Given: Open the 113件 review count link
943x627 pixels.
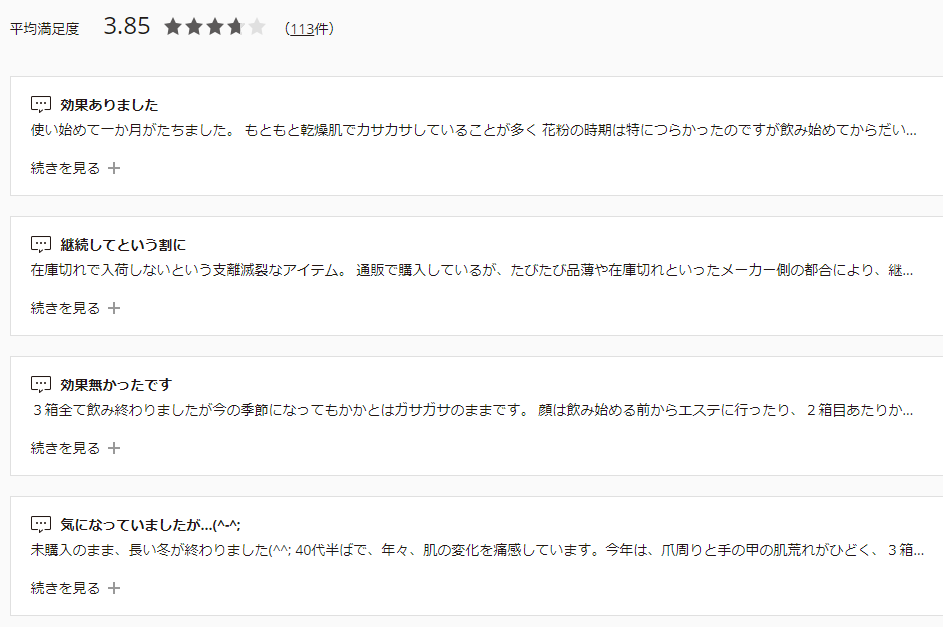Looking at the screenshot, I should (x=302, y=29).
